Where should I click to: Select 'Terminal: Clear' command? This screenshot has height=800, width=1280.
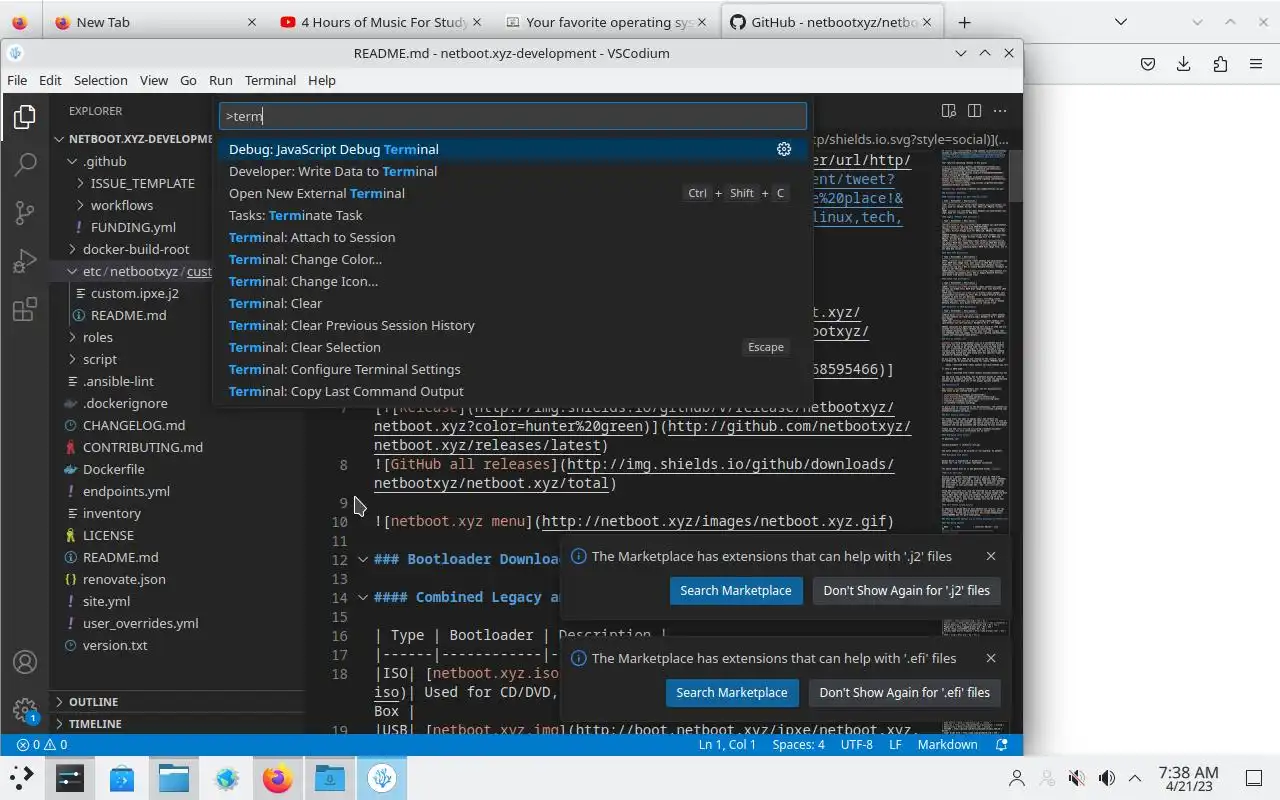point(512,303)
